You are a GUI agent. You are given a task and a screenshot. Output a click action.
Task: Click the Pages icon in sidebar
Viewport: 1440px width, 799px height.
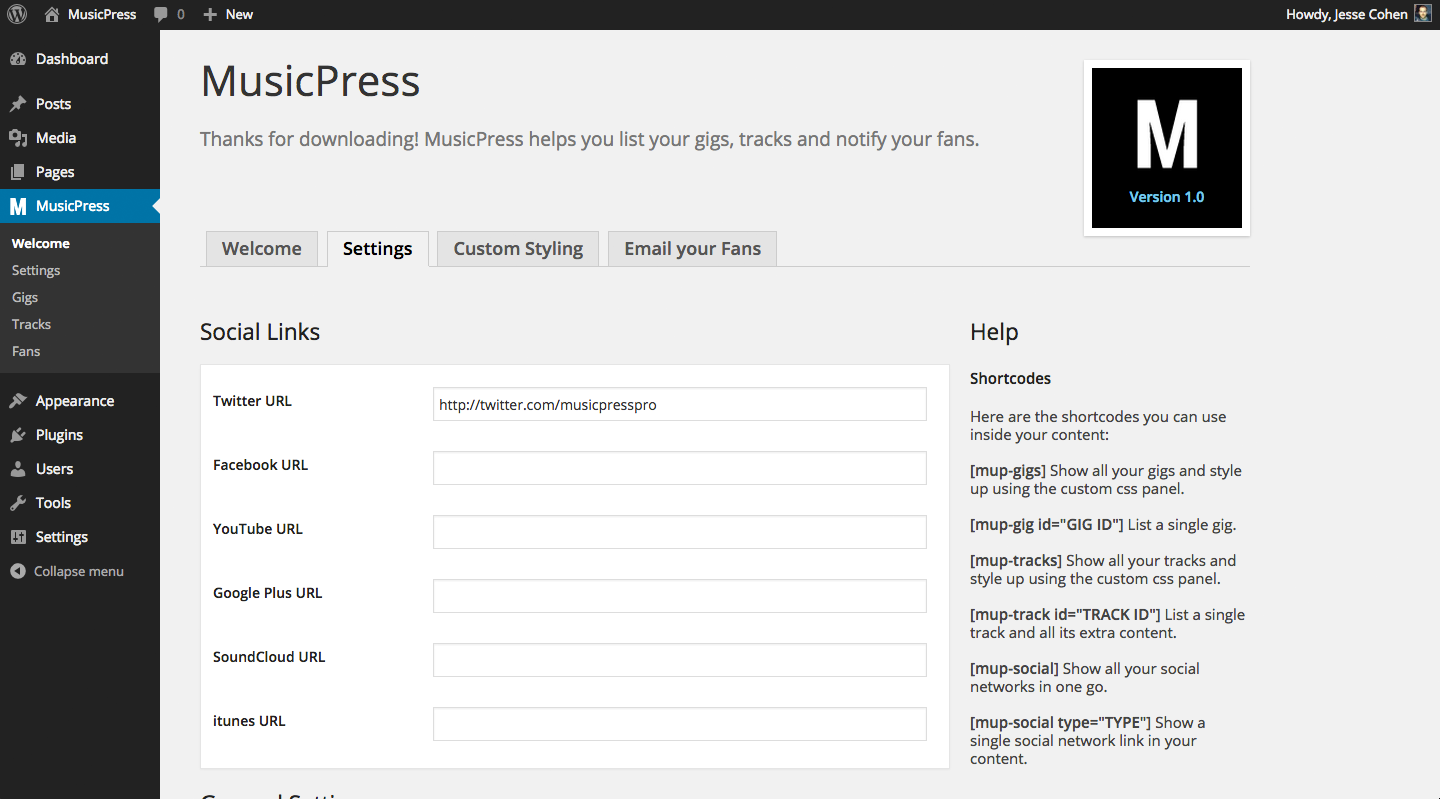[18, 172]
